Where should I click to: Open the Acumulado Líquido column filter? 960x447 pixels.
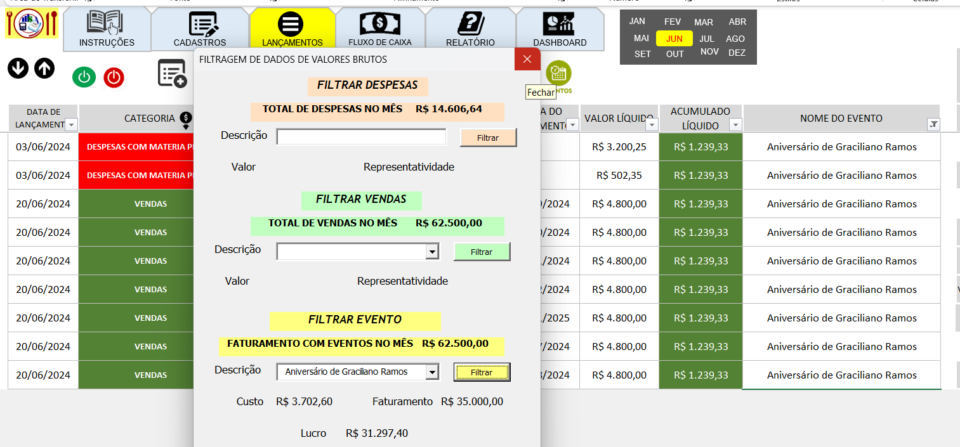click(735, 125)
